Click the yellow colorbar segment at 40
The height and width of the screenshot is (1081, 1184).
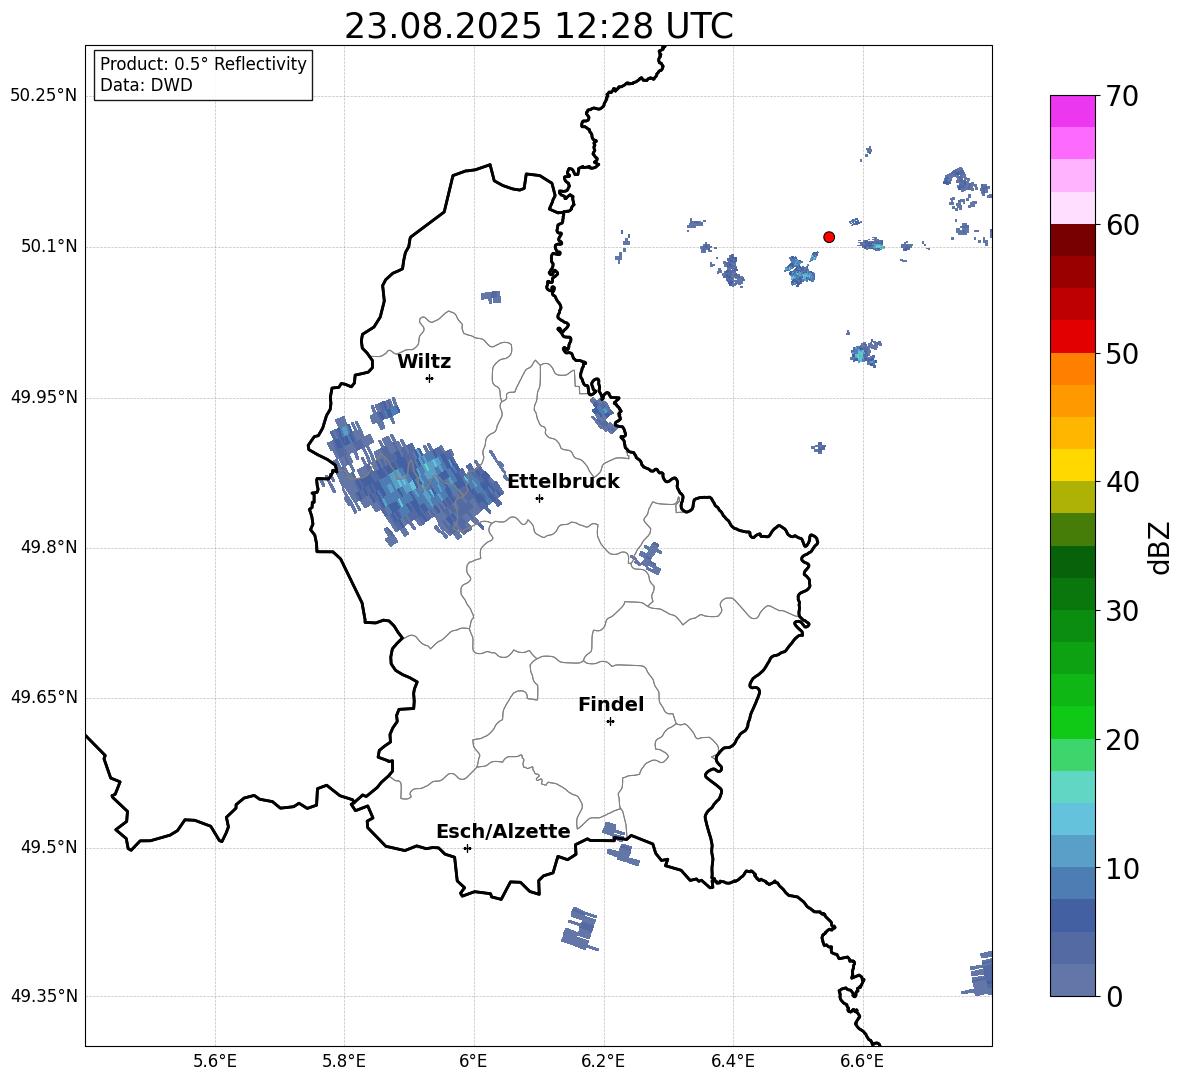[1072, 465]
